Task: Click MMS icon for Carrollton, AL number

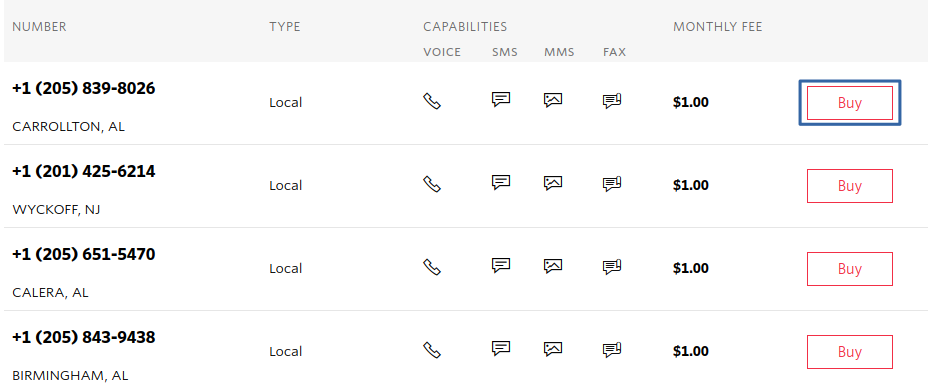Action: (x=553, y=100)
